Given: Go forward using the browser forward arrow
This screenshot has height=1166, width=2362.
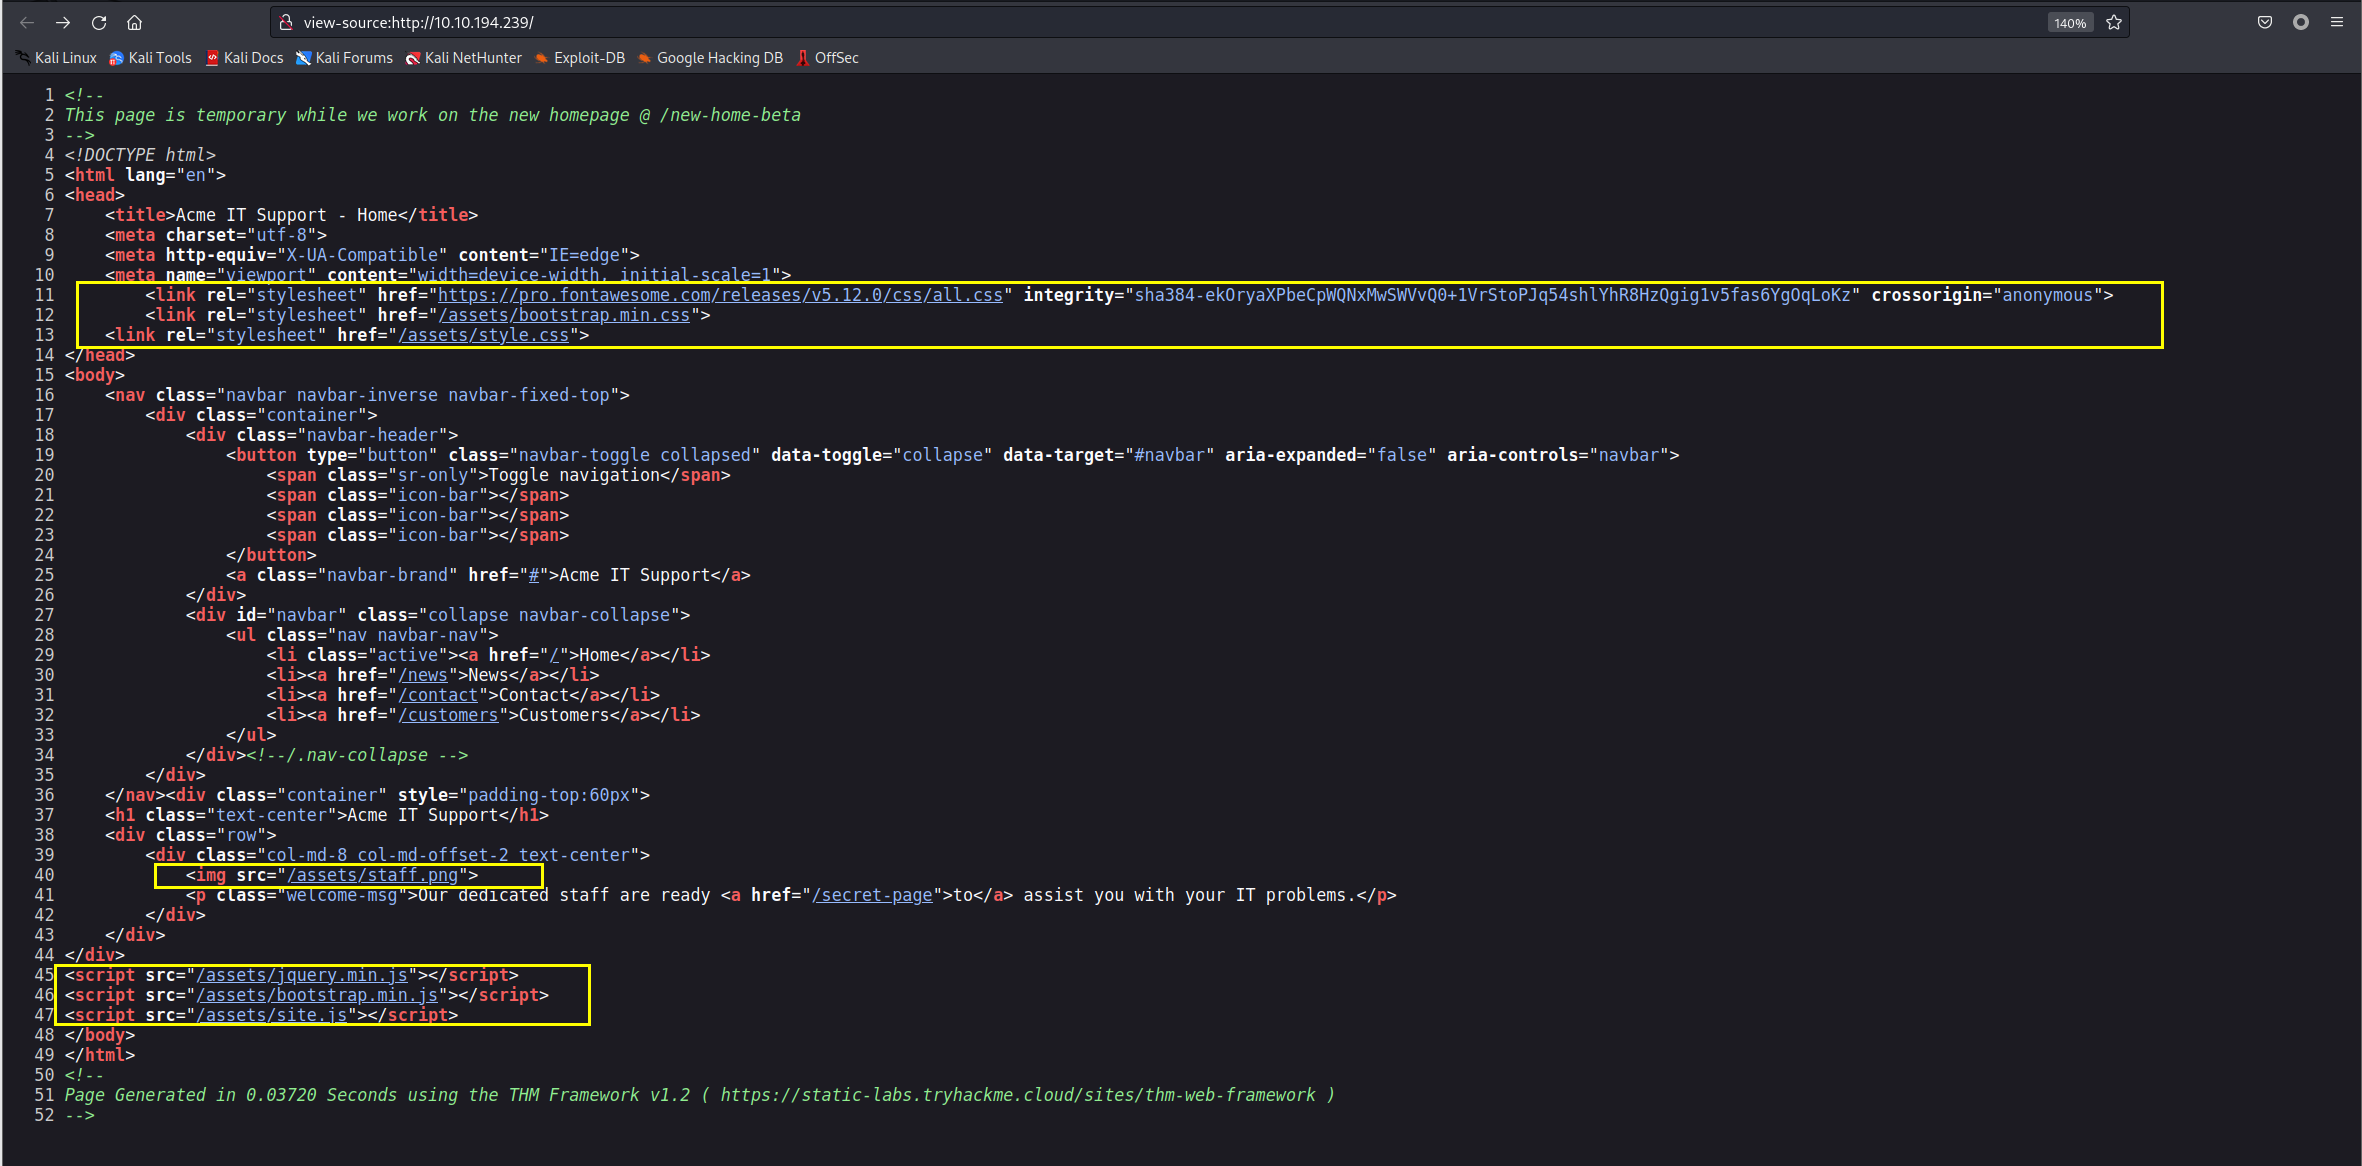Looking at the screenshot, I should pos(63,22).
